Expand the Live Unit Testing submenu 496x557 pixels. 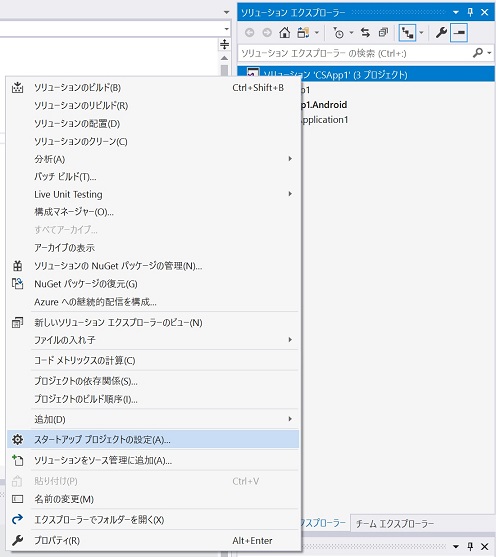tap(290, 194)
